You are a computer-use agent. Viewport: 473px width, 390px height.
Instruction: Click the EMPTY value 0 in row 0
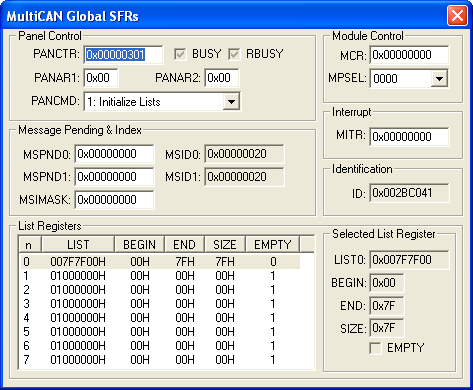point(273,262)
